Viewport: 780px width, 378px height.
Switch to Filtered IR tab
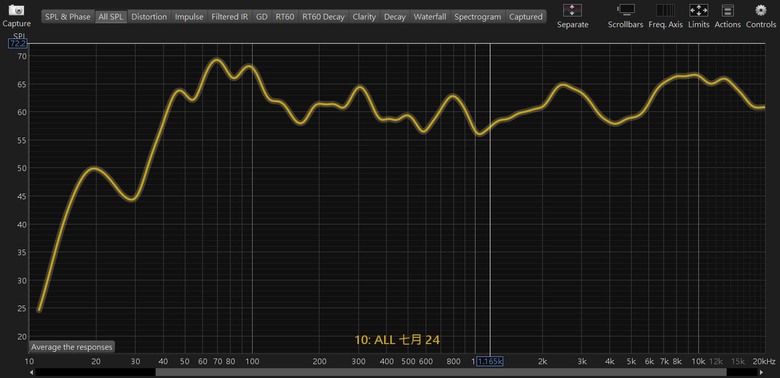(x=229, y=16)
